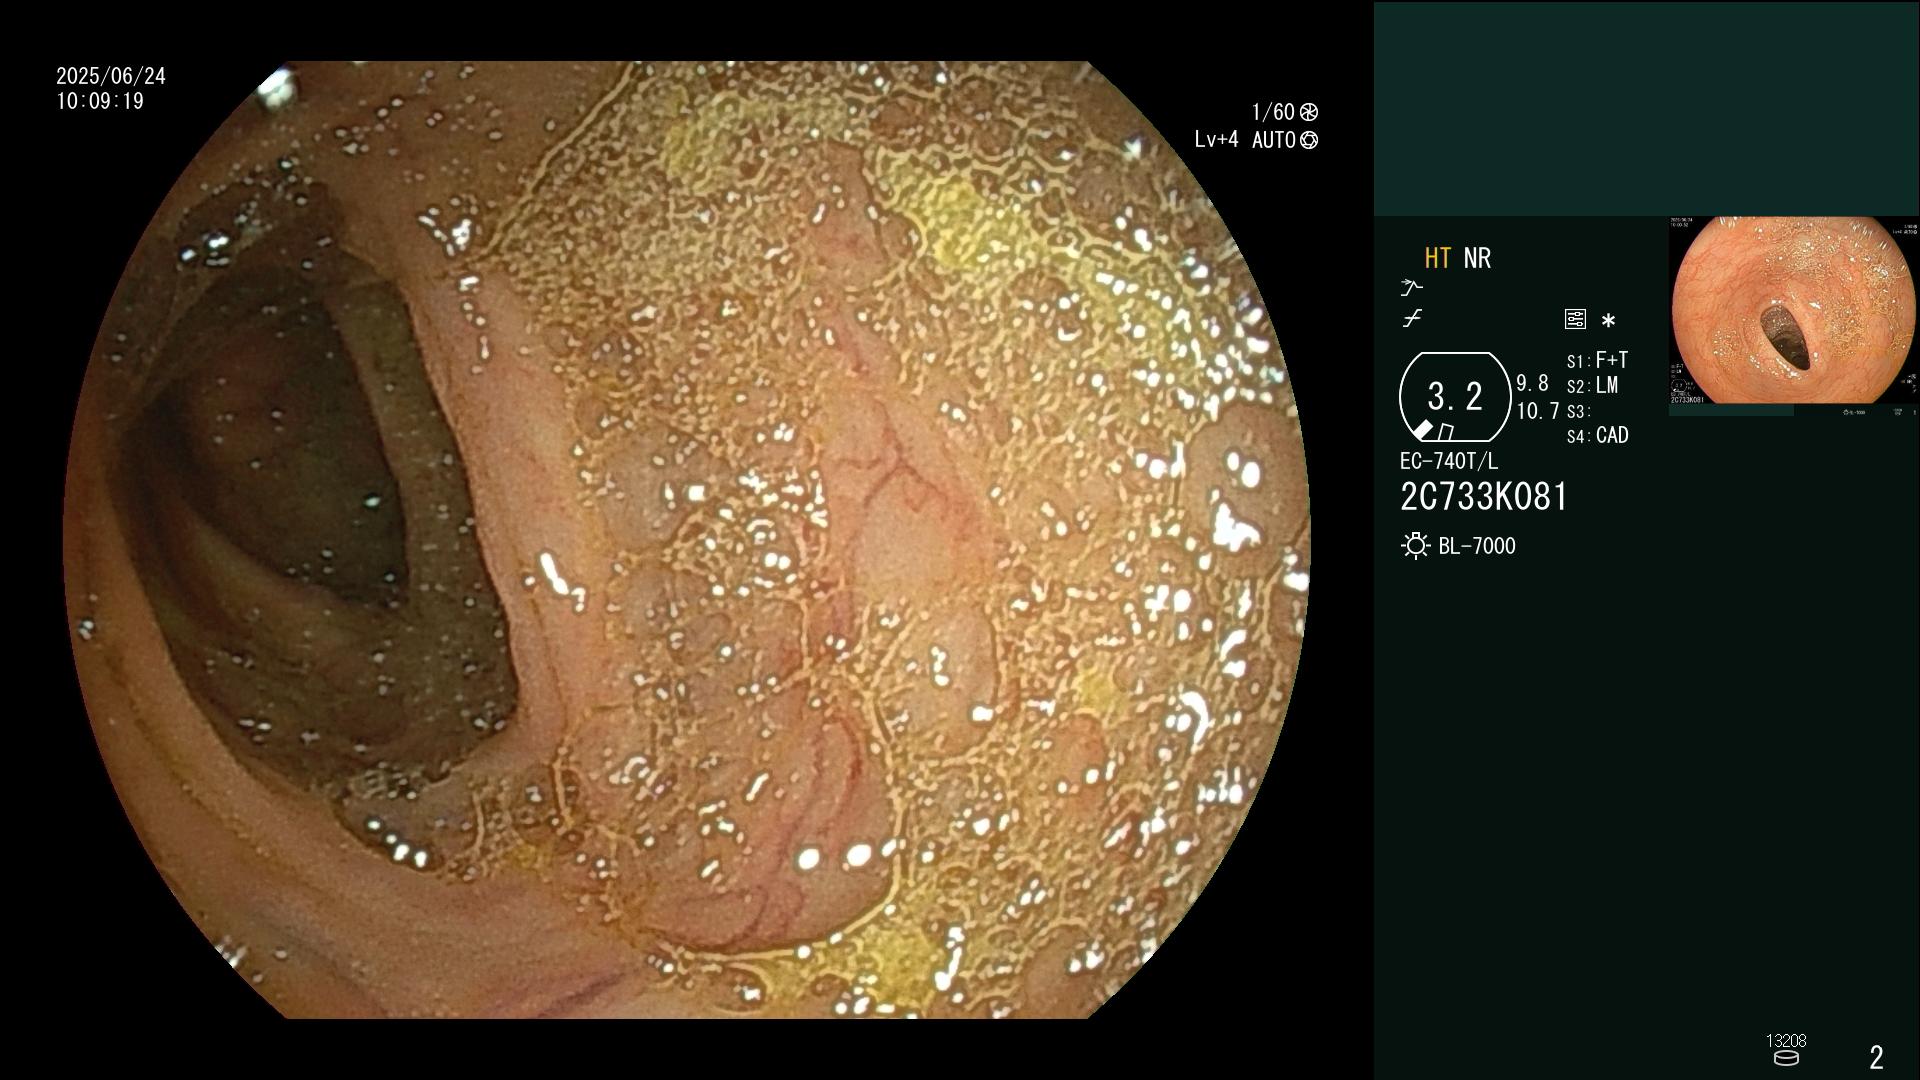Click the AUTO iris mode text
The height and width of the screenshot is (1080, 1920).
[1274, 140]
